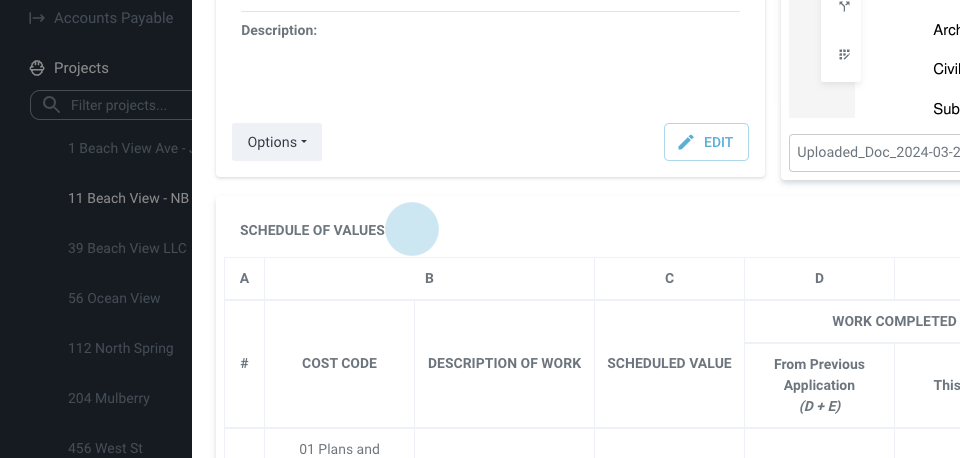The width and height of the screenshot is (960, 458).
Task: Click the Projects hard-hat icon
Action: (x=37, y=68)
